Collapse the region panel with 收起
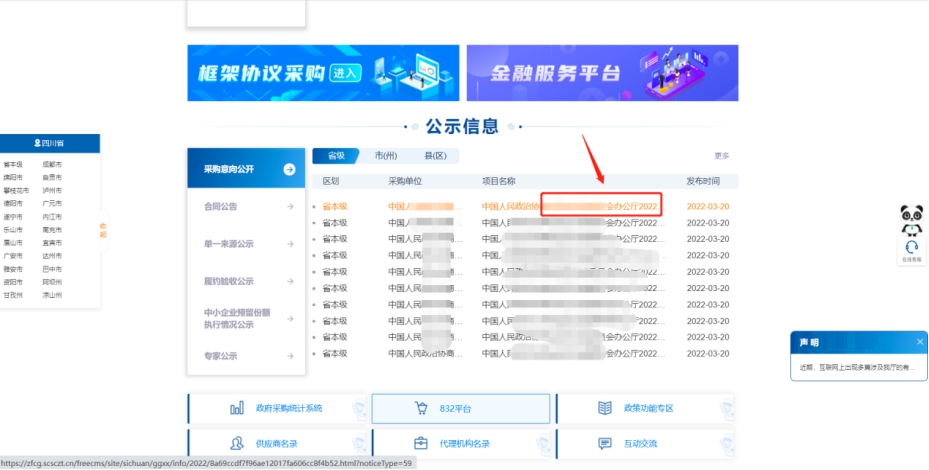Screen dimensions: 929x470 pos(103,230)
